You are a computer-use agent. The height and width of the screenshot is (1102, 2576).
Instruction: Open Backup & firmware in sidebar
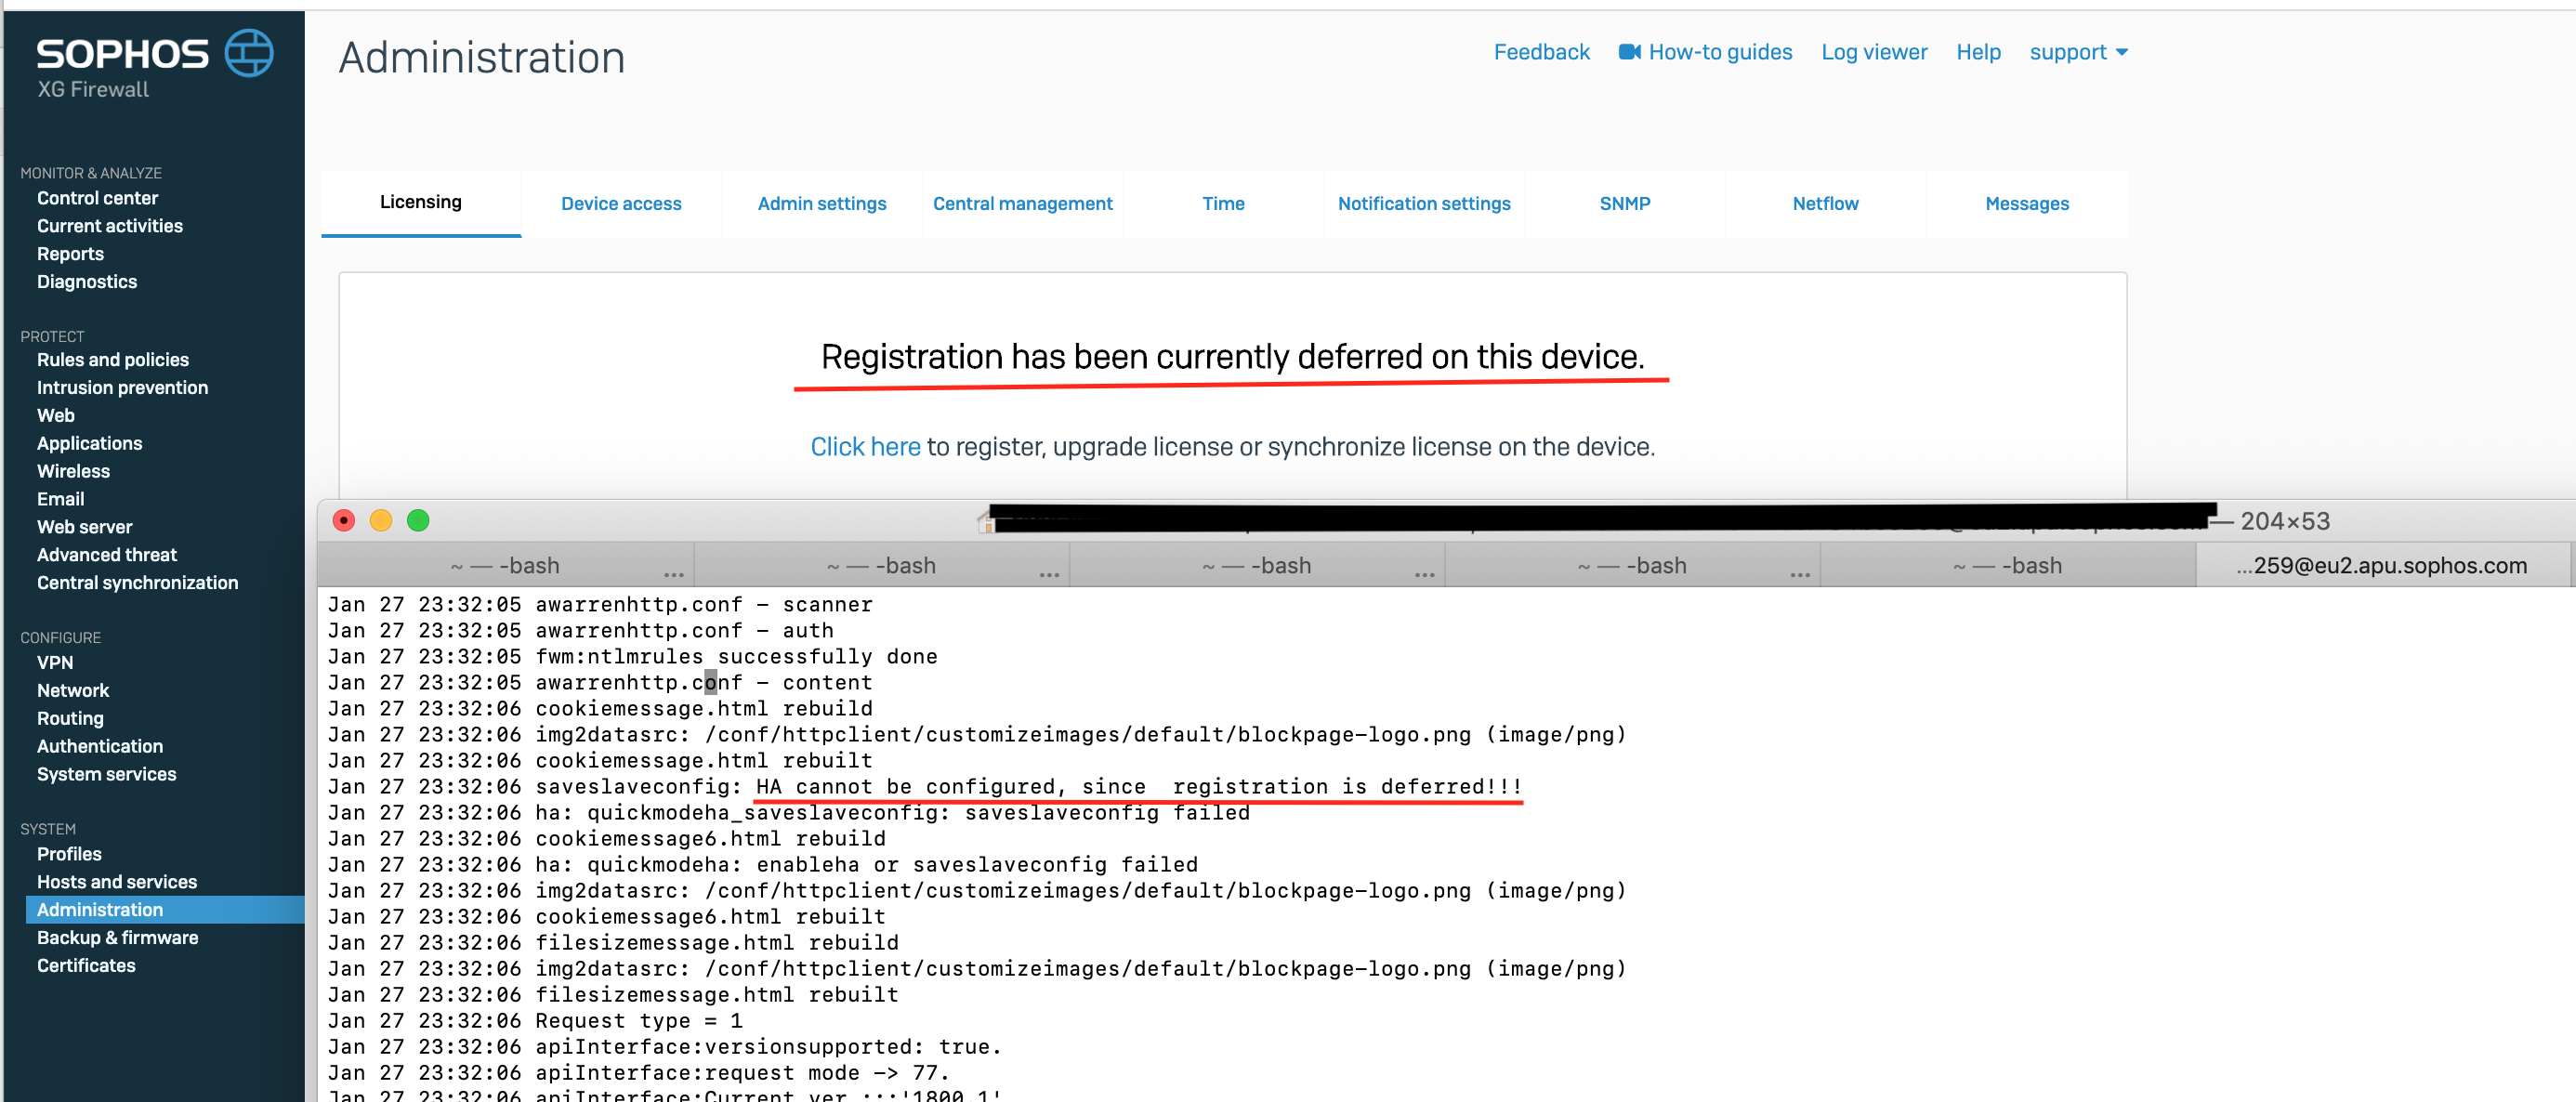pos(117,937)
